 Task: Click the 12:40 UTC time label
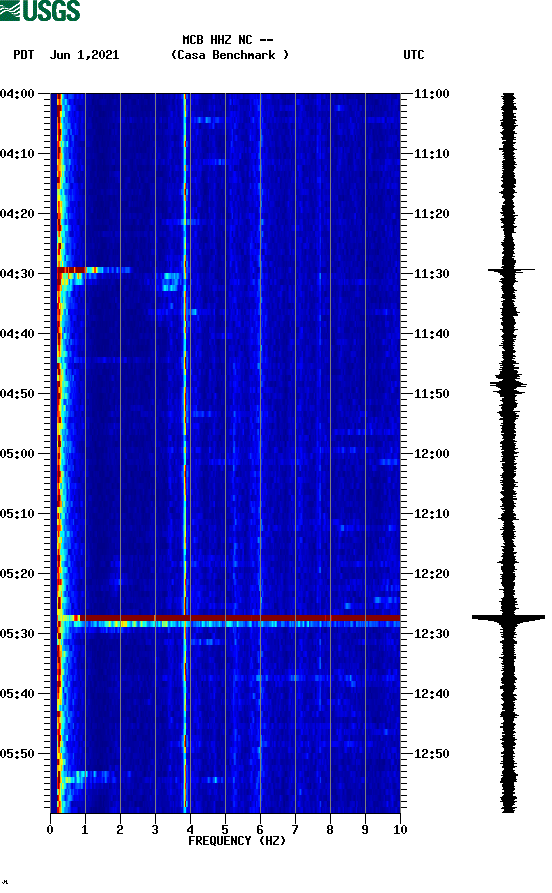pos(431,694)
